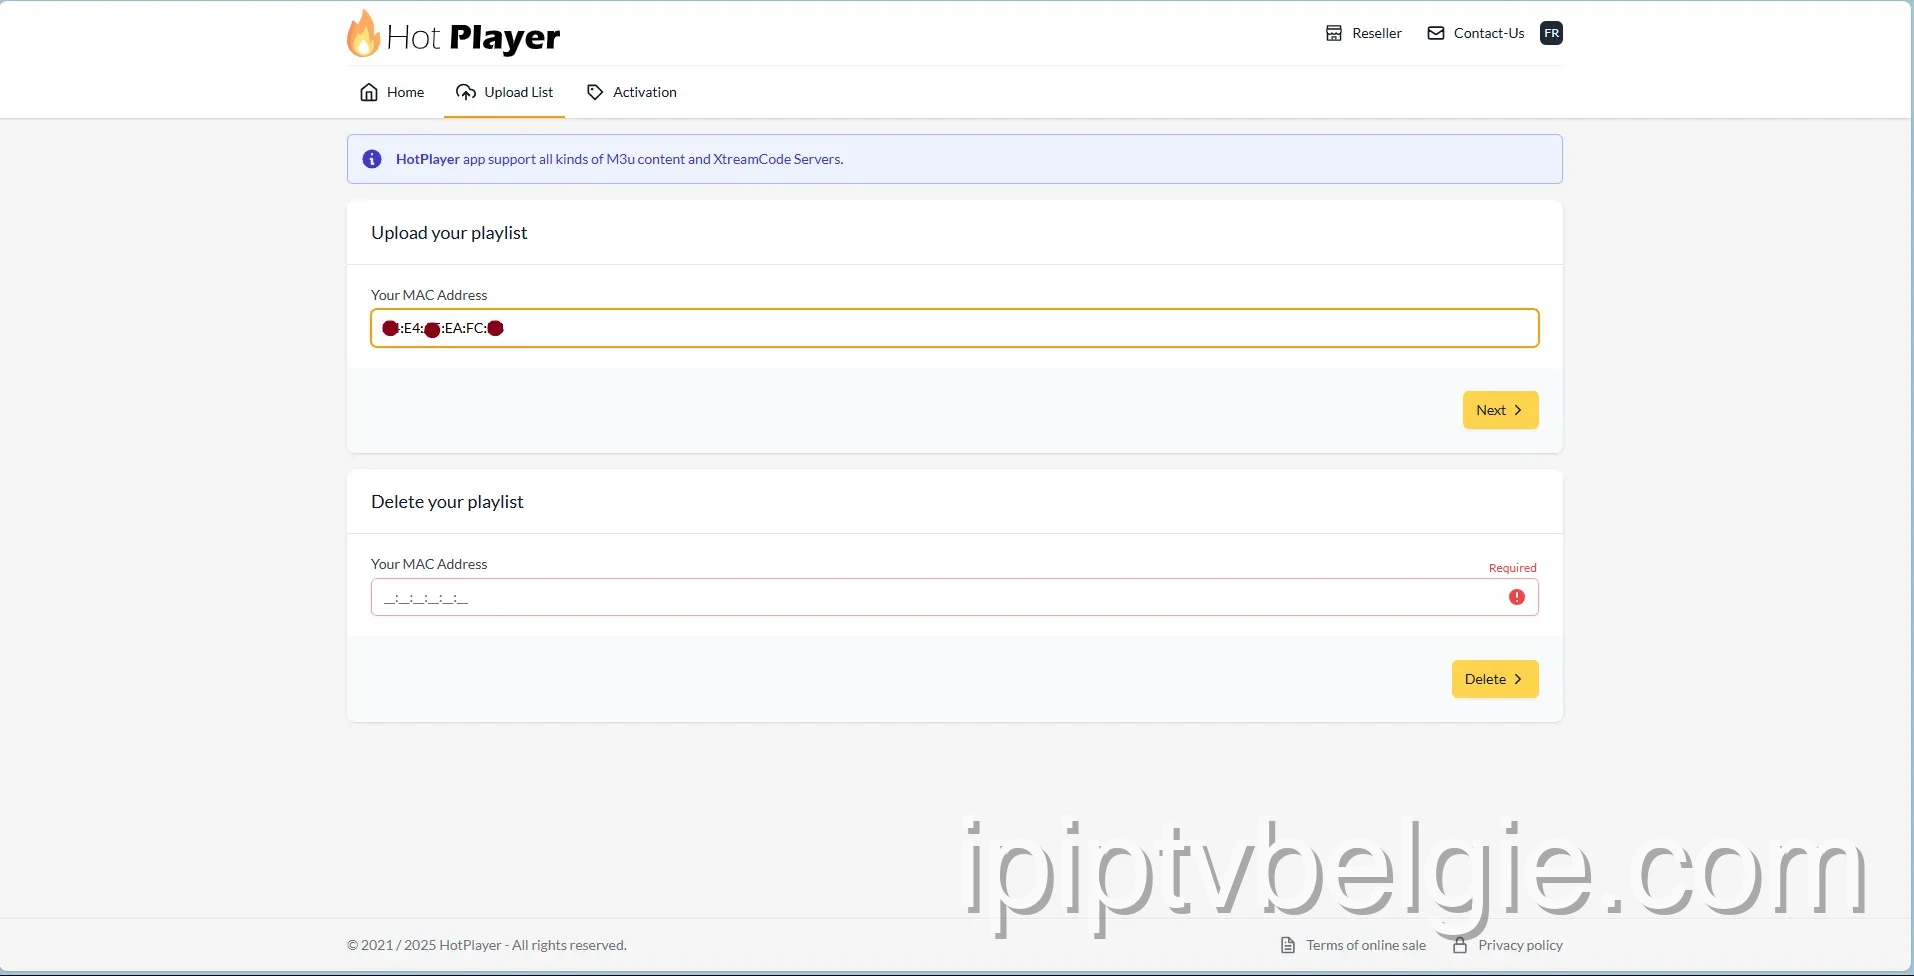Viewport: 1914px width, 976px height.
Task: Click the info icon in the blue banner
Action: click(x=372, y=159)
